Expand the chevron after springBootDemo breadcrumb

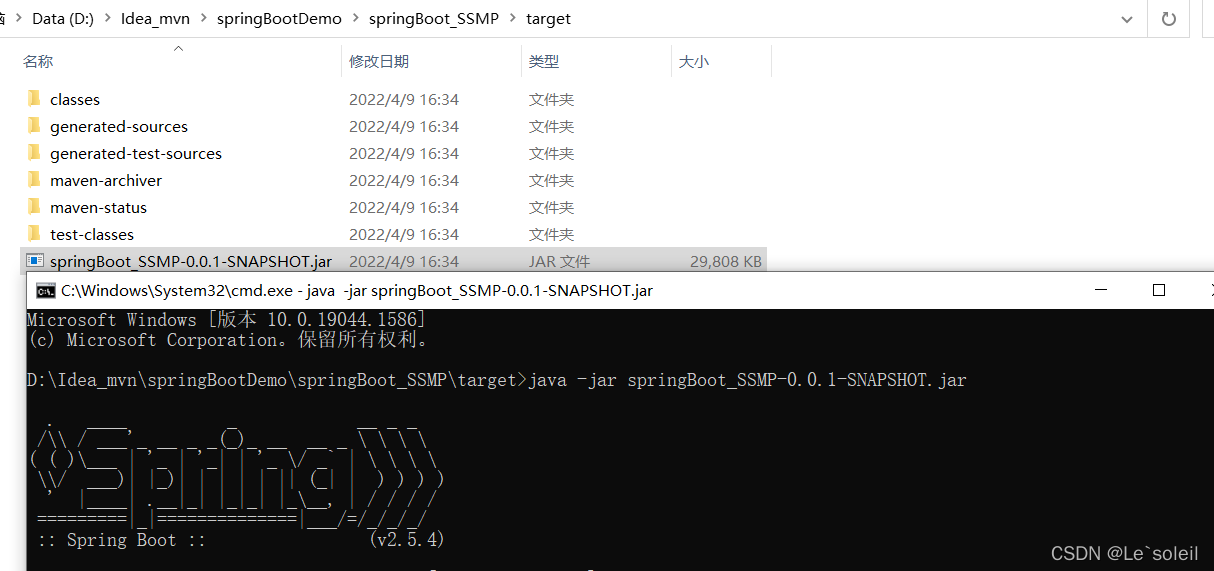pos(354,18)
